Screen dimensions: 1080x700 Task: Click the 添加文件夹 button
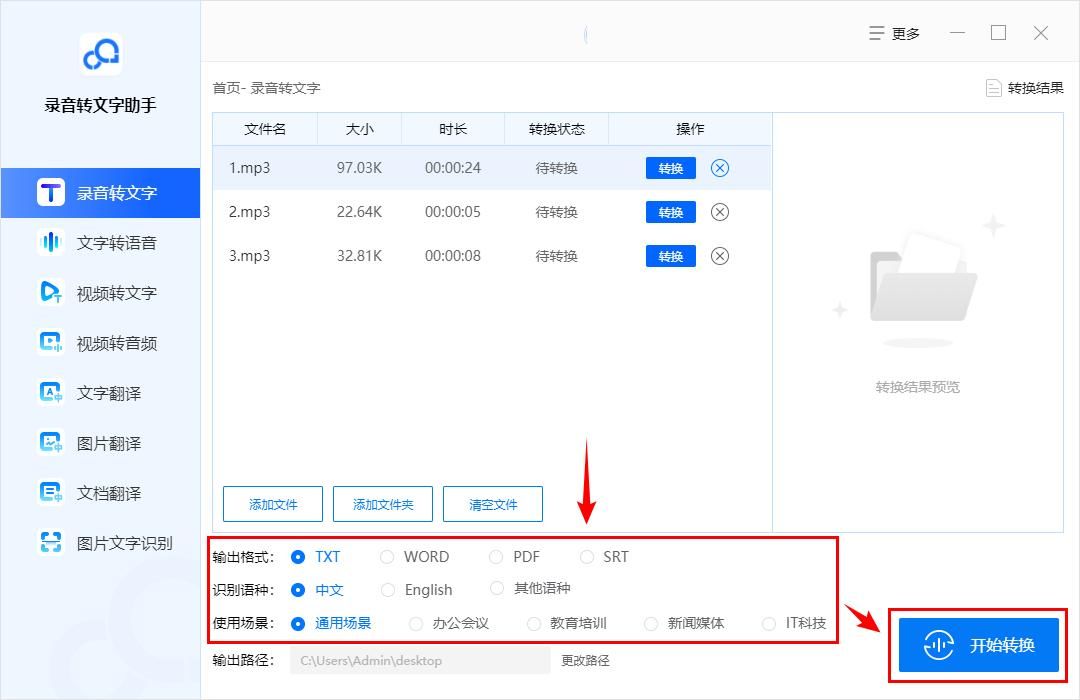click(x=383, y=504)
